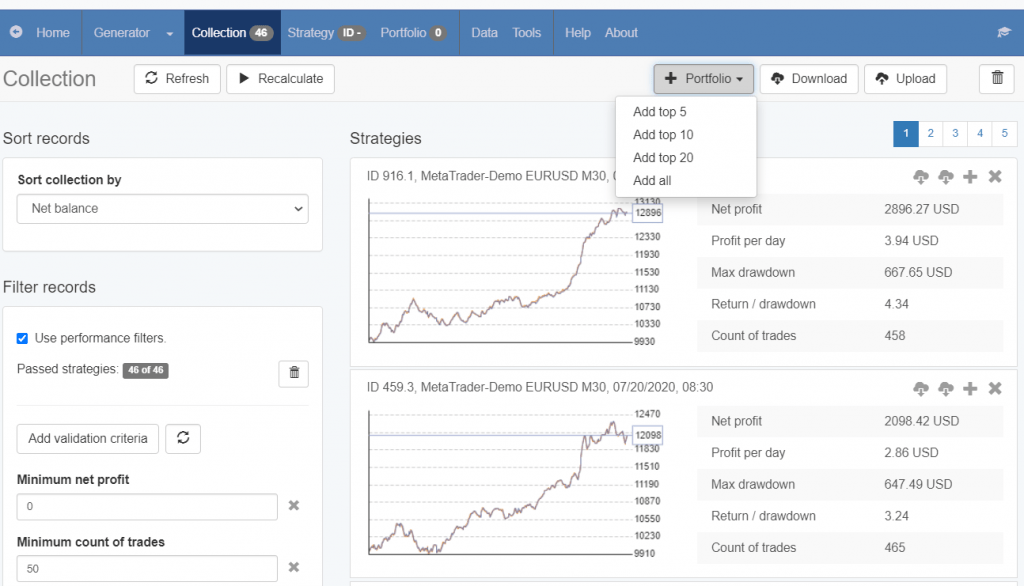Click the reset icon beside Add validation criteria
The height and width of the screenshot is (586, 1024).
tap(183, 438)
